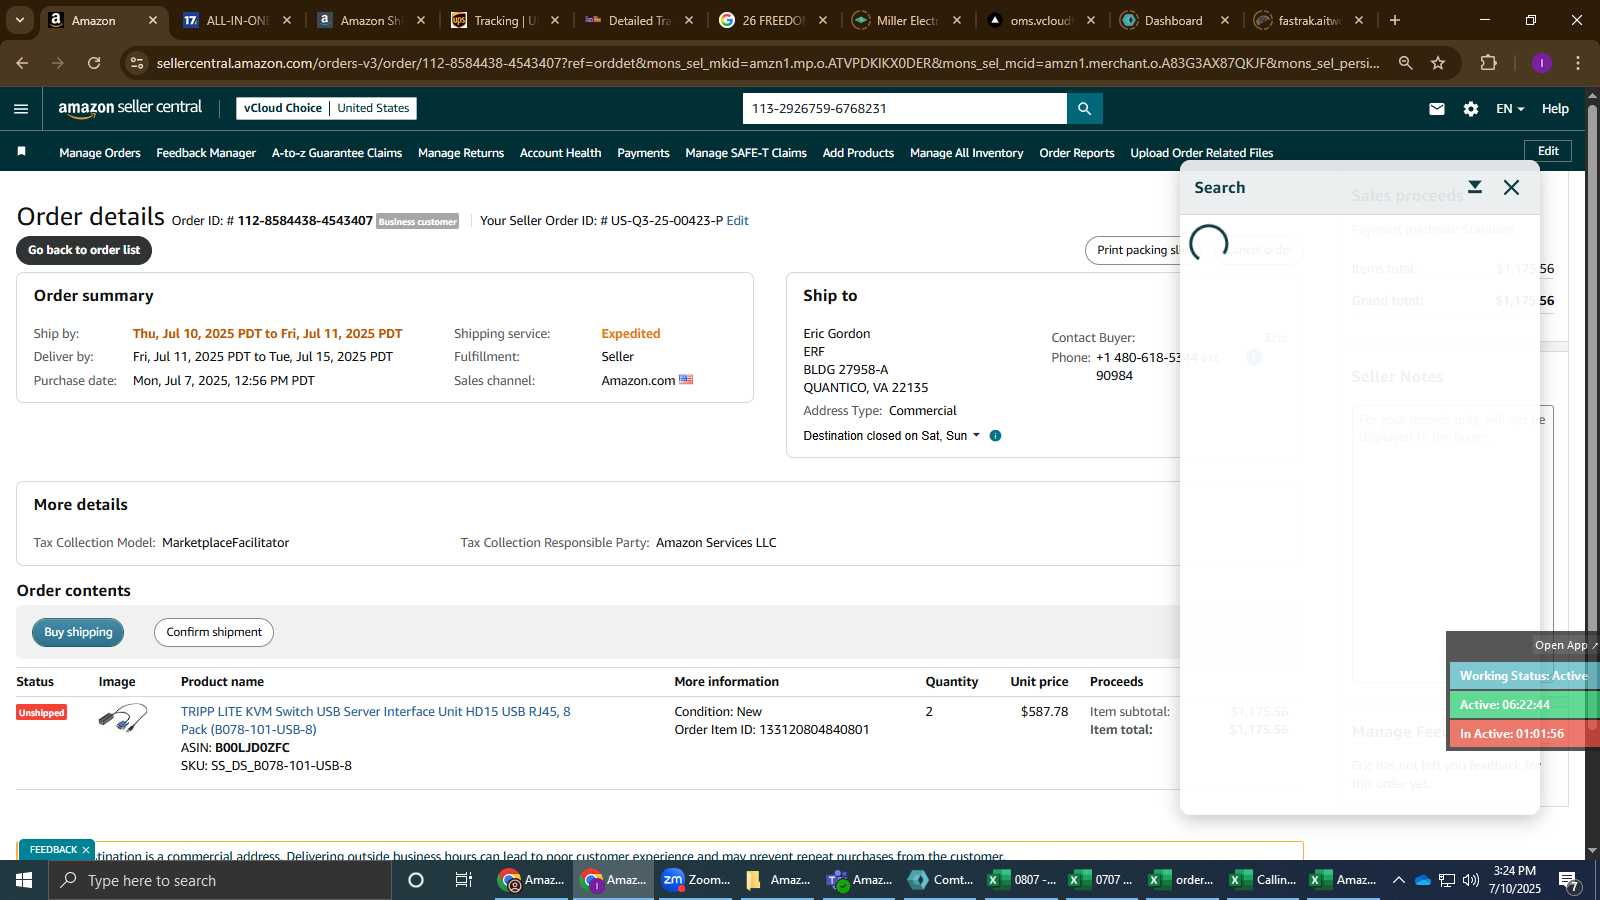1600x900 pixels.
Task: Click the order search input field
Action: pyautogui.click(x=905, y=108)
